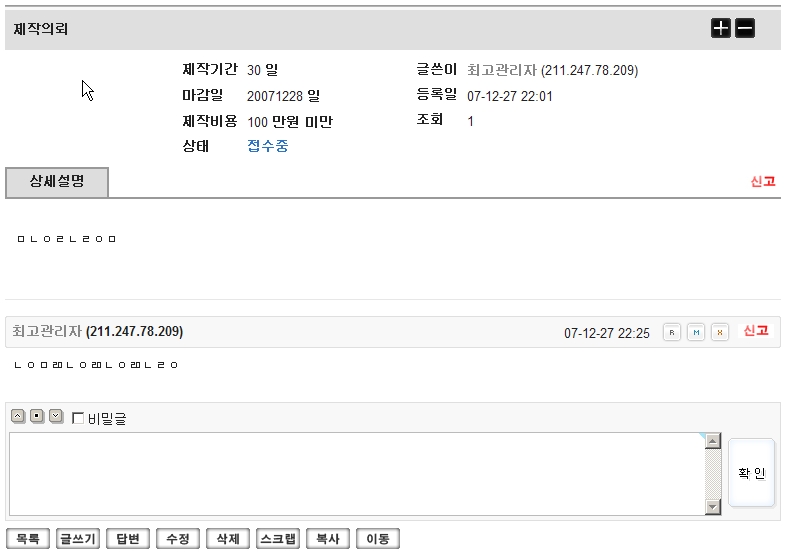Click inside the comment text area
The image size is (786, 556).
point(355,473)
